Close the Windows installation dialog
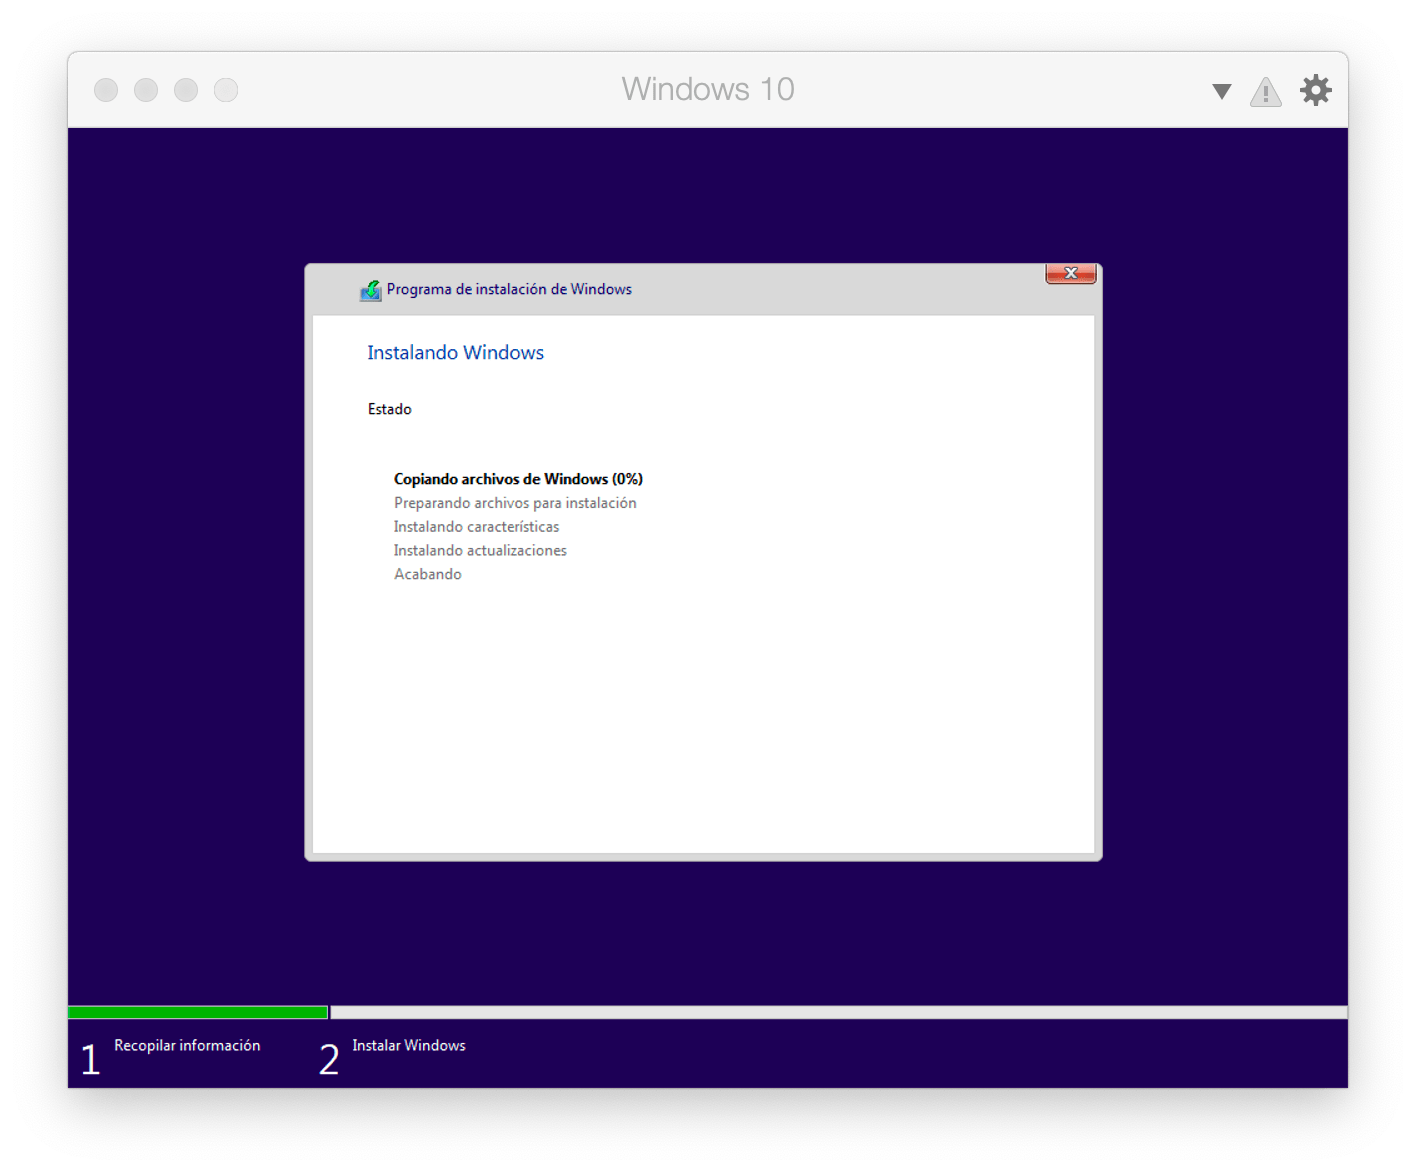1416x1172 pixels. click(1071, 273)
